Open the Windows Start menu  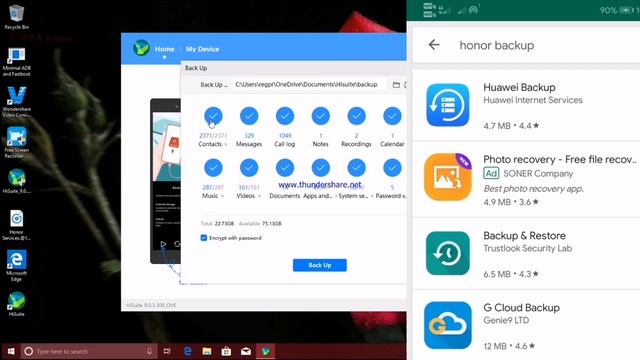tap(11, 351)
